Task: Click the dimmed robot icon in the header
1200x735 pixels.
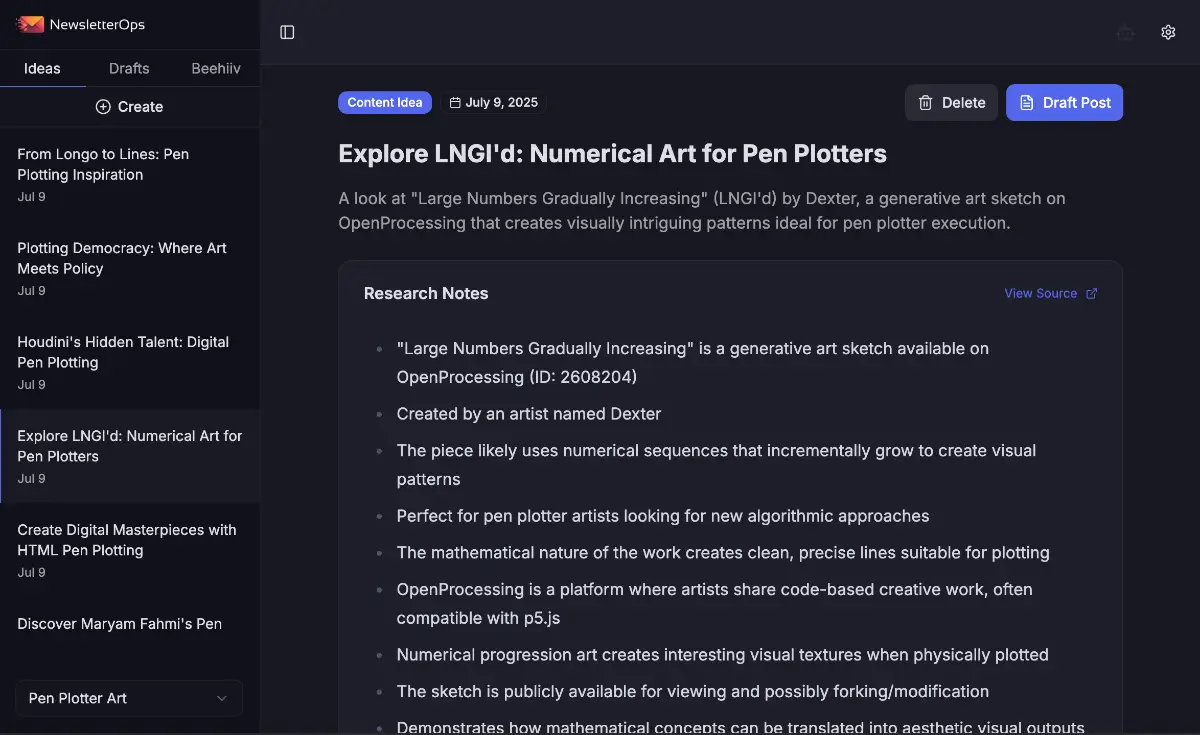Action: tap(1125, 32)
